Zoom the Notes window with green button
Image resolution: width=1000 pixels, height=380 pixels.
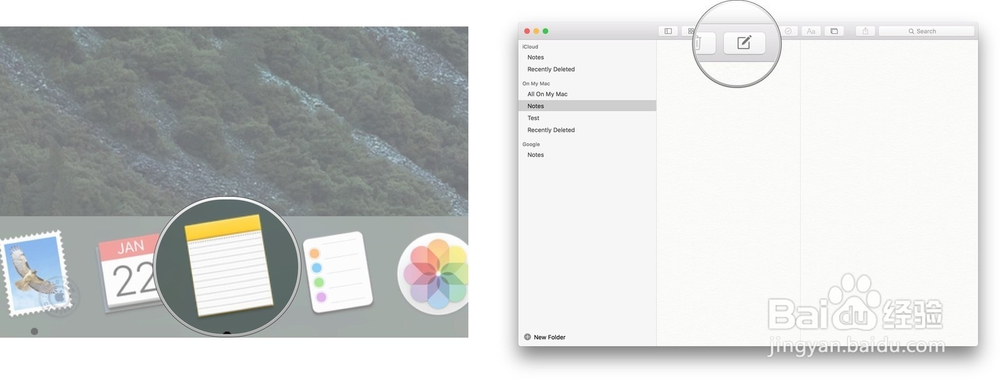click(x=545, y=31)
